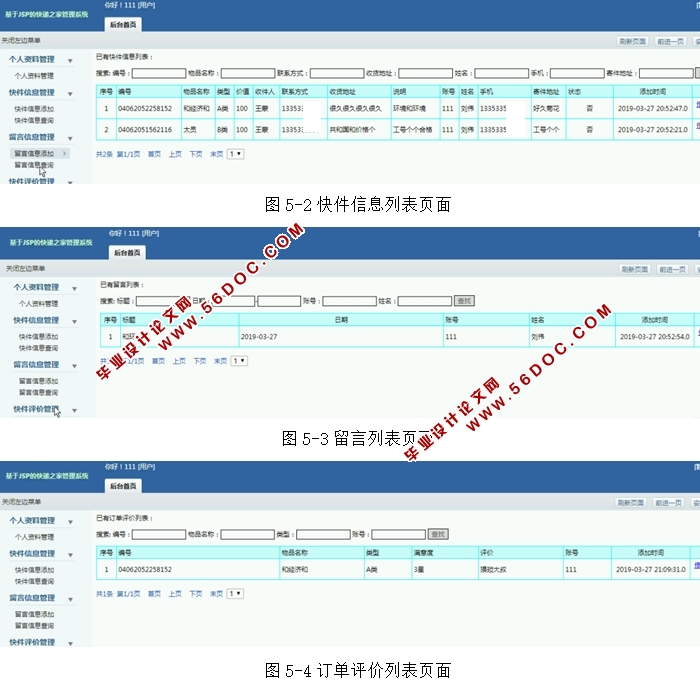Screen dimensions: 700x700
Task: Collapse 留言信息管理 arrow in Figure 5-3 sidebar
Action: (75, 366)
